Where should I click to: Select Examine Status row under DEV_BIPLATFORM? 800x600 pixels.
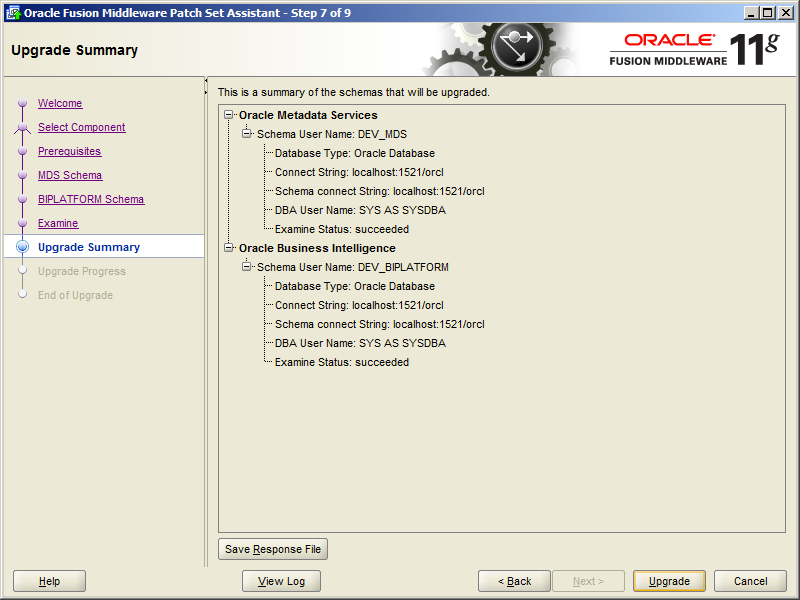pos(342,362)
